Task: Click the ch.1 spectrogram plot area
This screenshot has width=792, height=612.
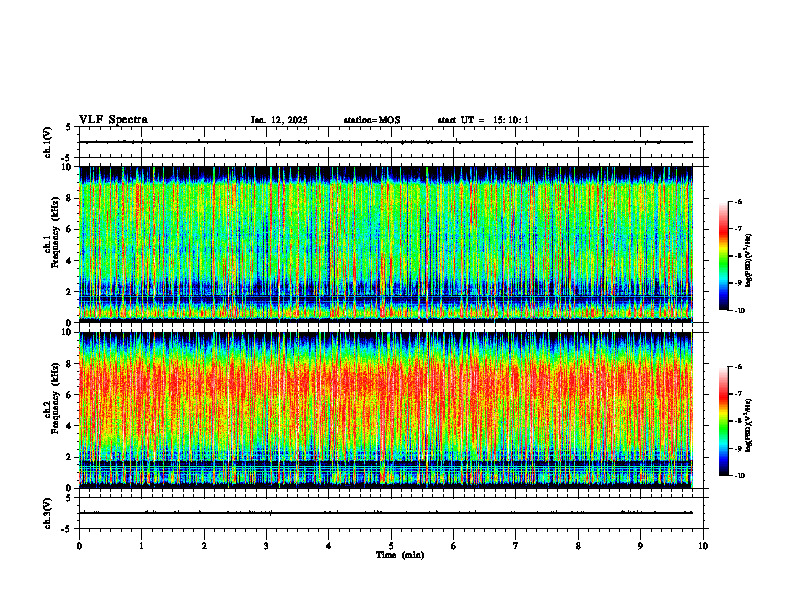Action: click(386, 244)
